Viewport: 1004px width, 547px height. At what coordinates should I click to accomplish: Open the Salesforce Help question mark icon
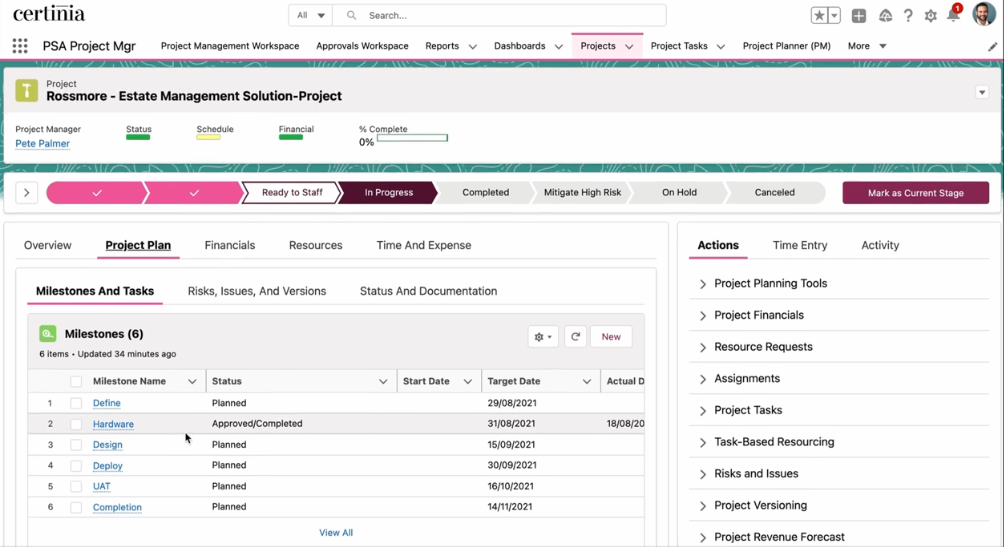[x=908, y=16]
